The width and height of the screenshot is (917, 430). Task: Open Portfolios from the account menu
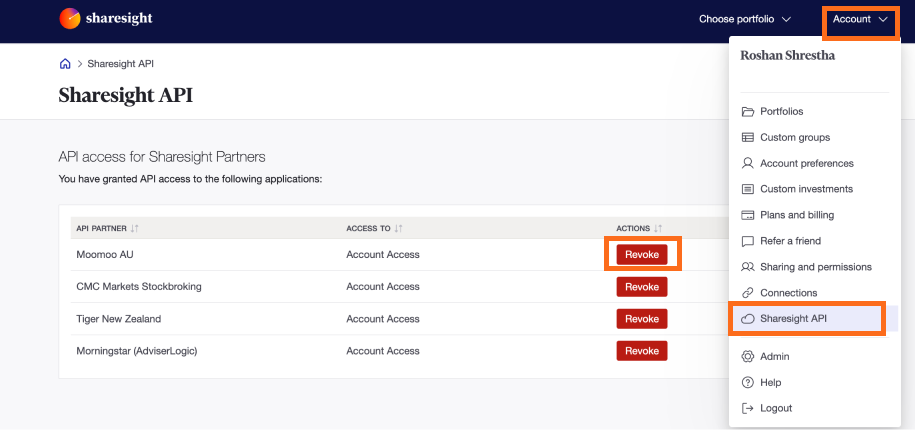781,112
